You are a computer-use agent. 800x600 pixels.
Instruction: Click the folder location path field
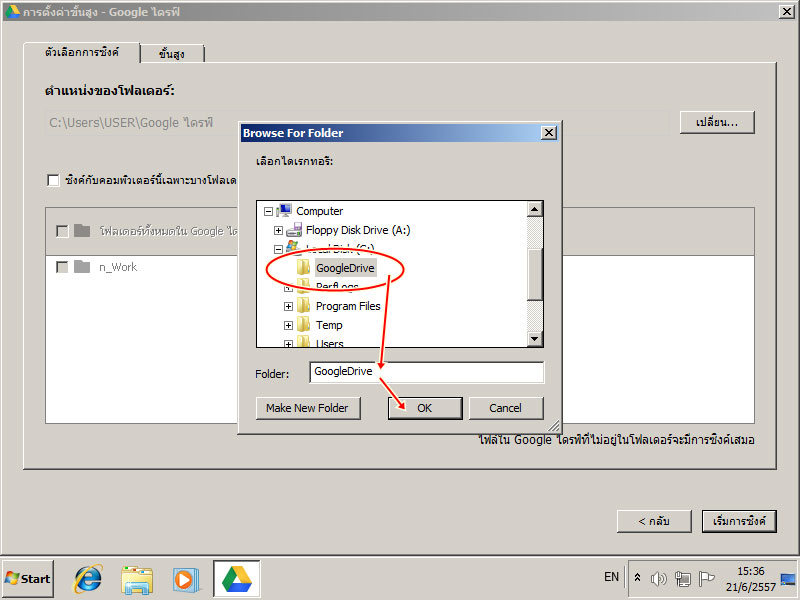point(357,122)
